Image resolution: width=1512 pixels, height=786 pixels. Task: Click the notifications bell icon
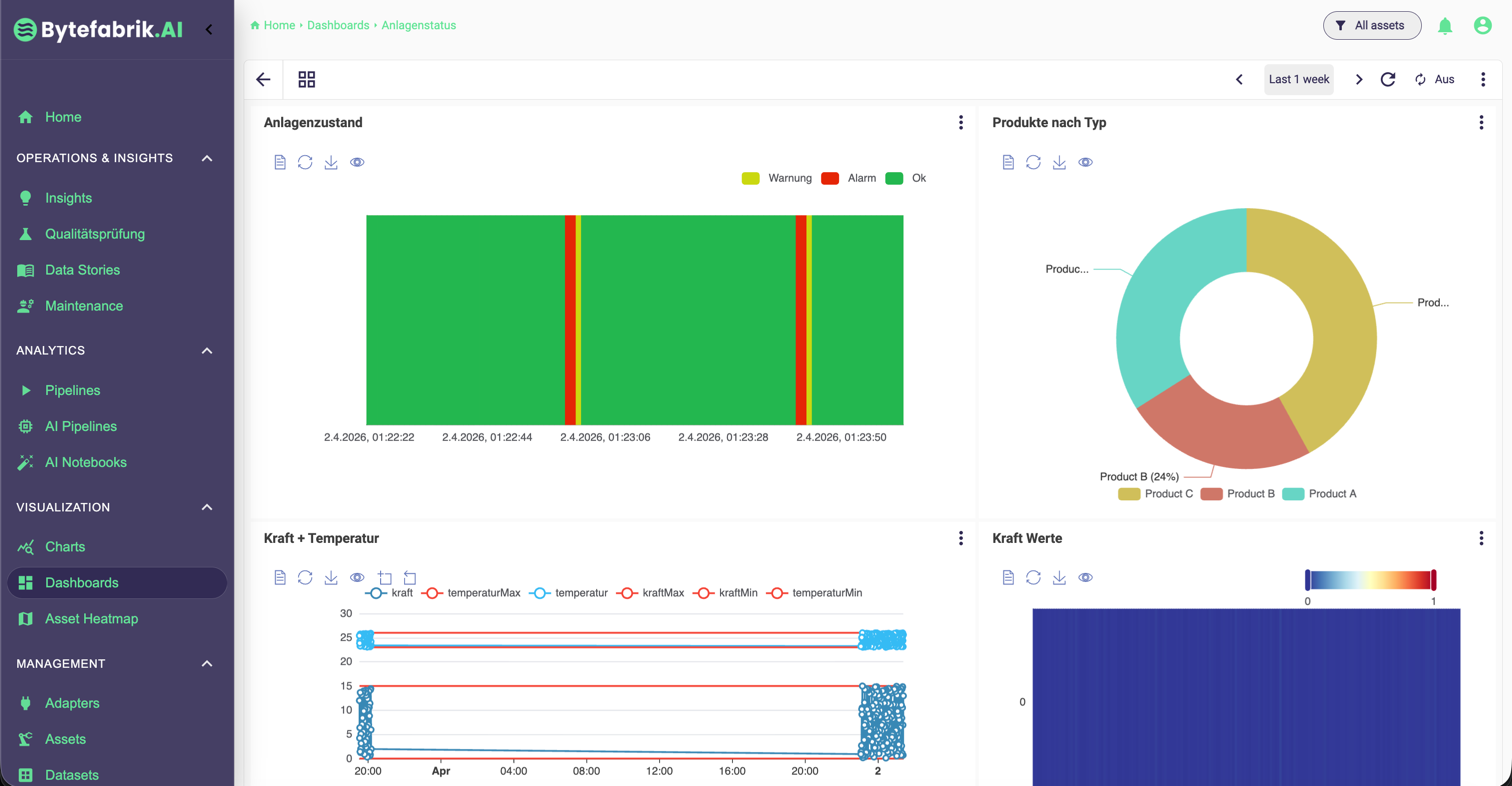click(x=1444, y=25)
